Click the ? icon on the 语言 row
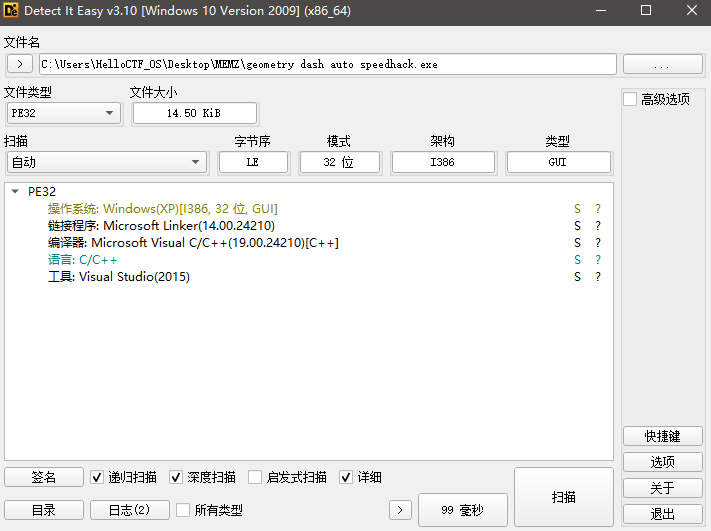 (x=598, y=260)
